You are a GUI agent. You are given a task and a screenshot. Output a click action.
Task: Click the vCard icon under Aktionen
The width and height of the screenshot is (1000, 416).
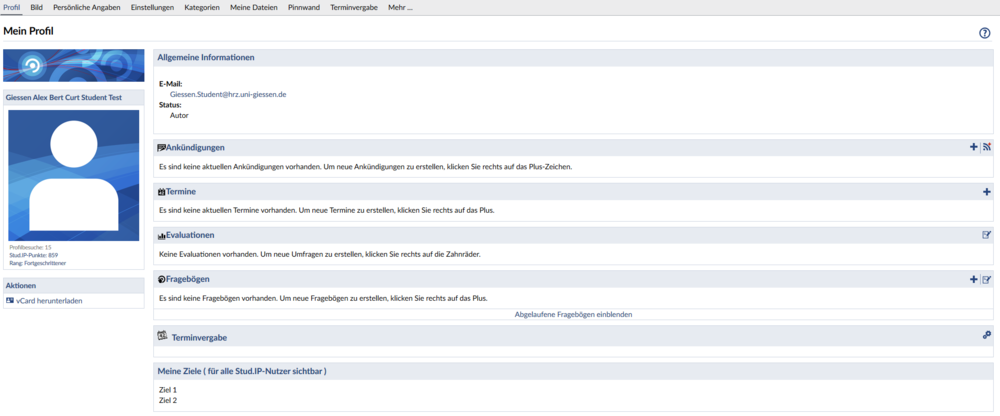[10, 300]
